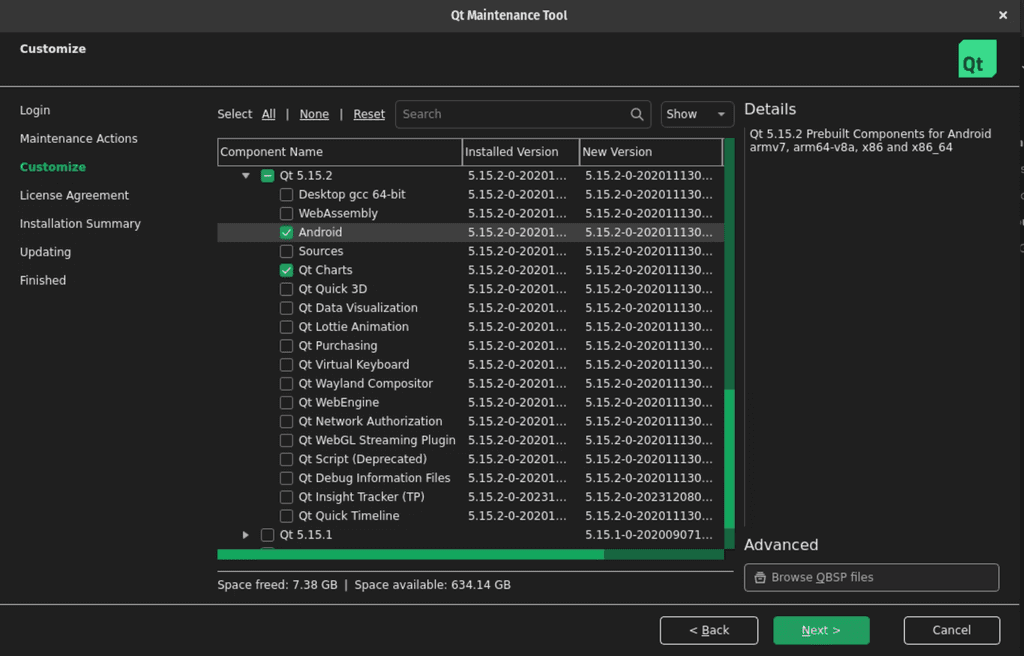This screenshot has height=656, width=1024.
Task: Click the Browse QBSP files package icon
Action: [x=760, y=578]
